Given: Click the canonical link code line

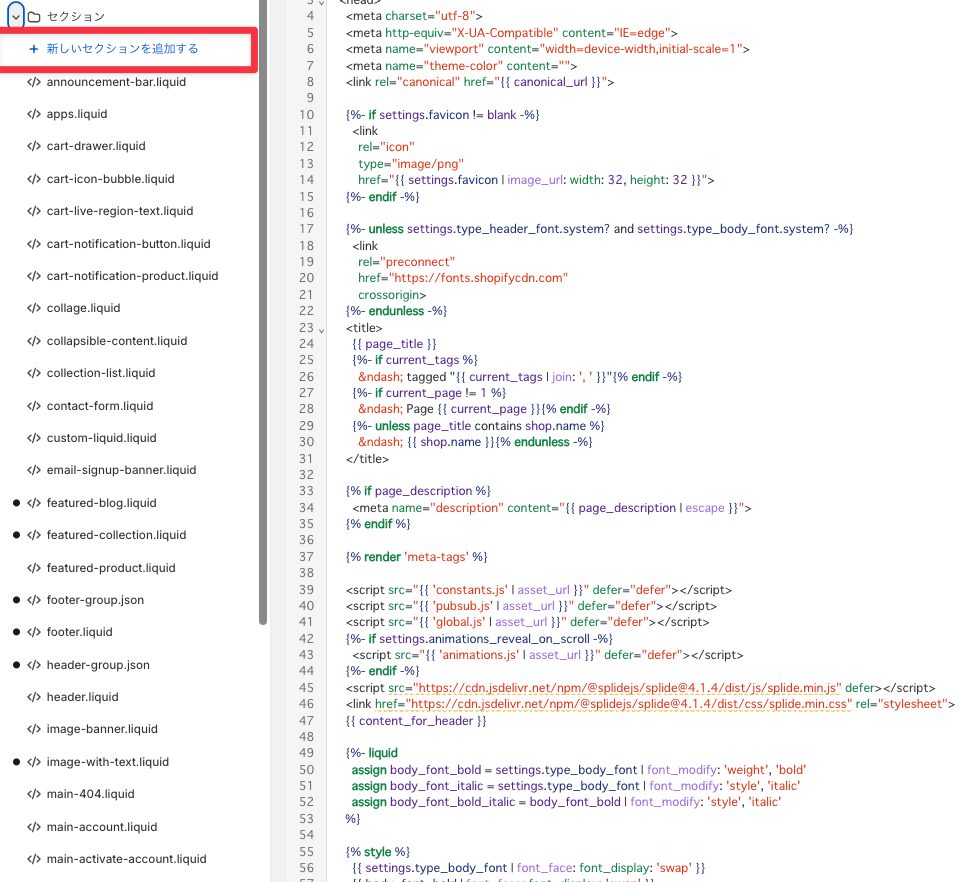Looking at the screenshot, I should pyautogui.click(x=480, y=82).
